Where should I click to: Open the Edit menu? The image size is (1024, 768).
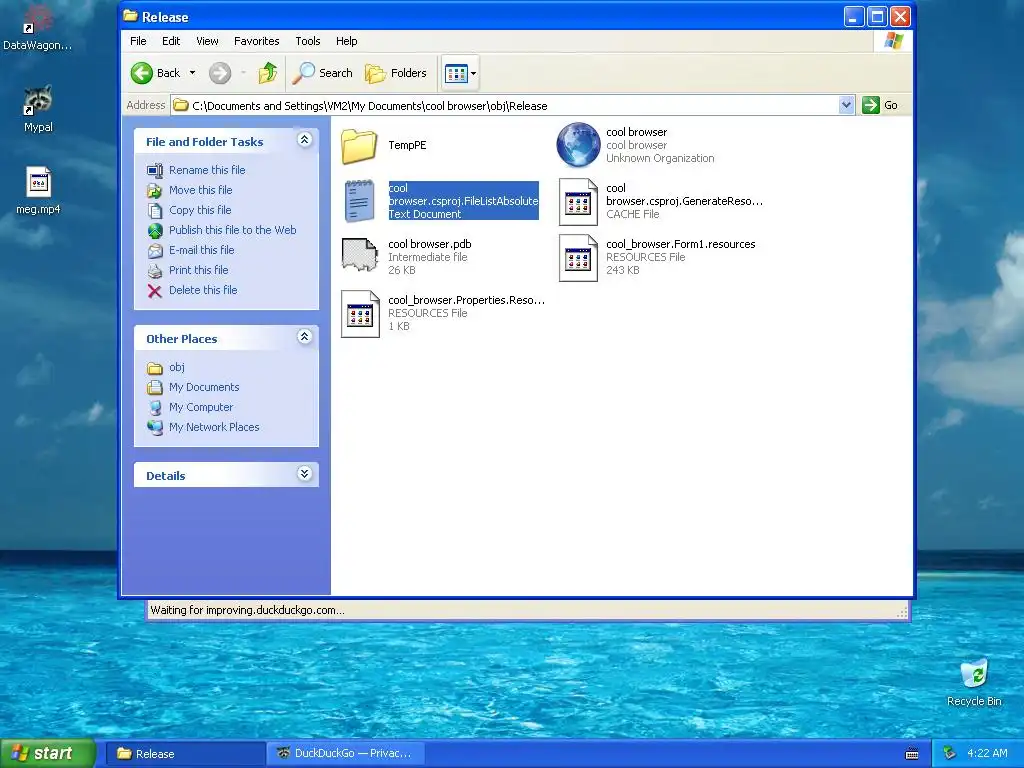pyautogui.click(x=171, y=41)
